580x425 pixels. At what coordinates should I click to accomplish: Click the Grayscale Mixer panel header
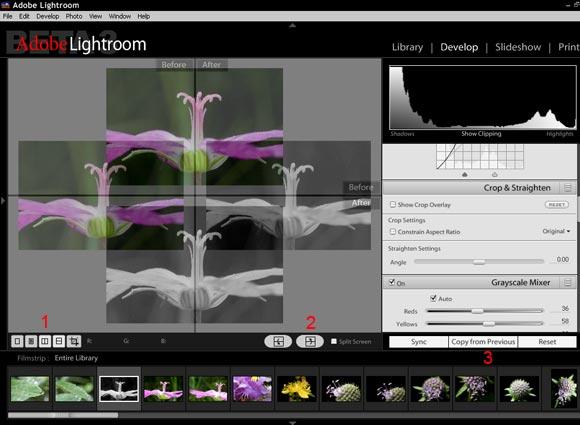pyautogui.click(x=479, y=283)
